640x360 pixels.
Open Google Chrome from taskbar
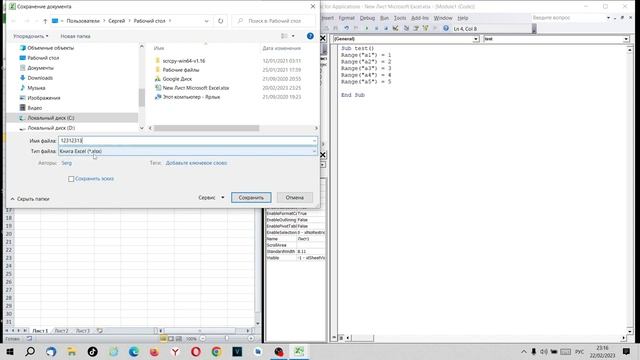(216, 351)
